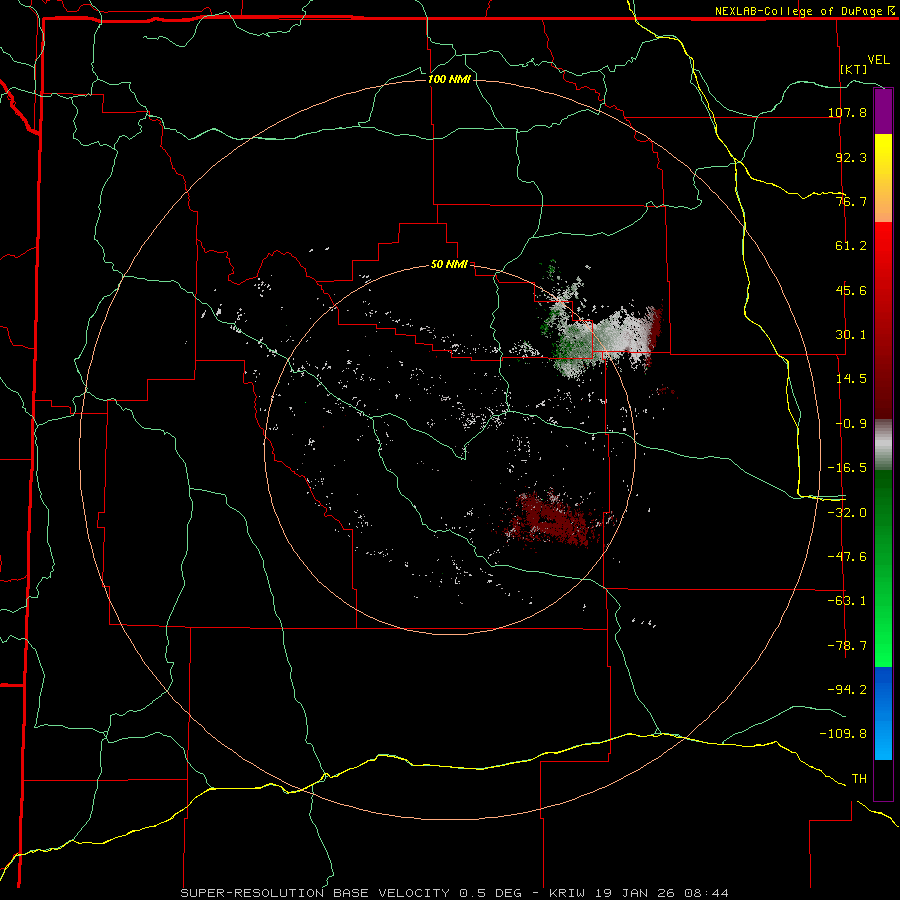Click the 100 NMI range ring label
The height and width of the screenshot is (900, 900).
(449, 79)
